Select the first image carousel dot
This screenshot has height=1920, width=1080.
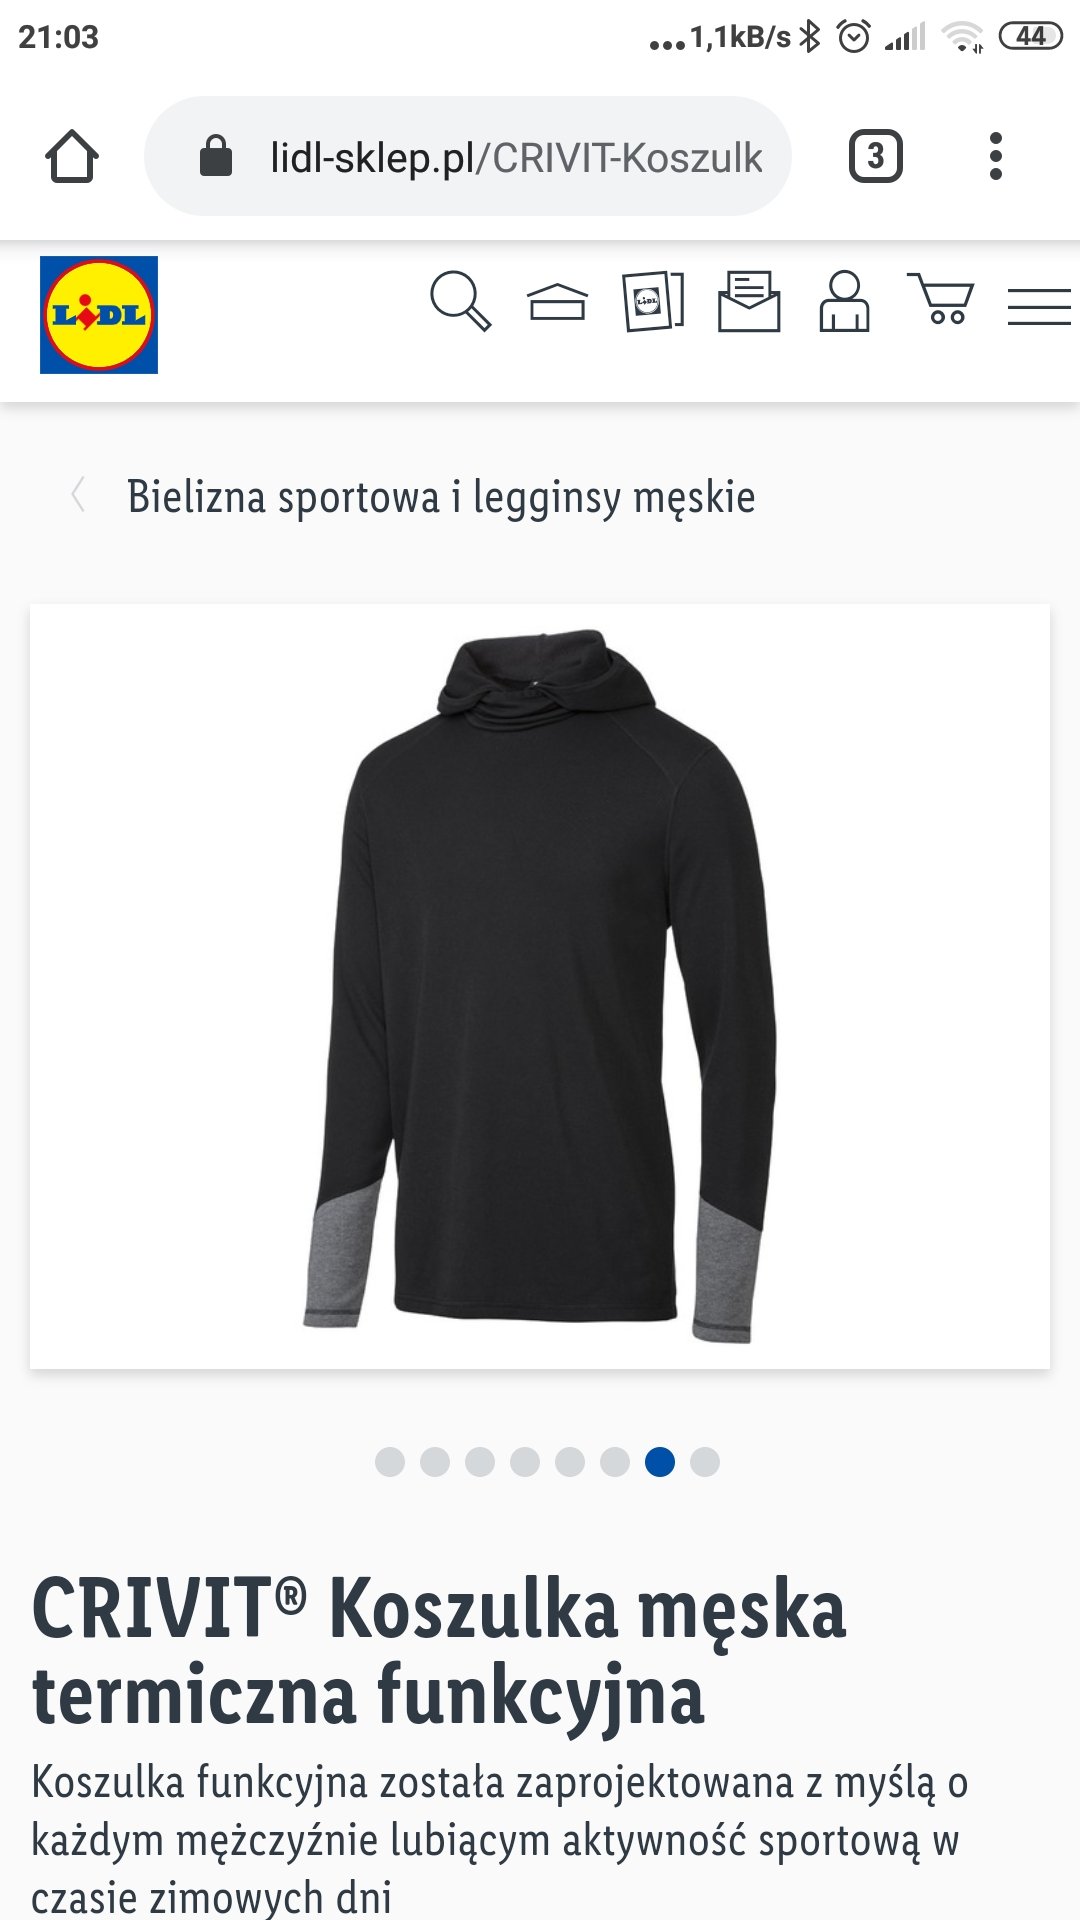click(x=390, y=1462)
